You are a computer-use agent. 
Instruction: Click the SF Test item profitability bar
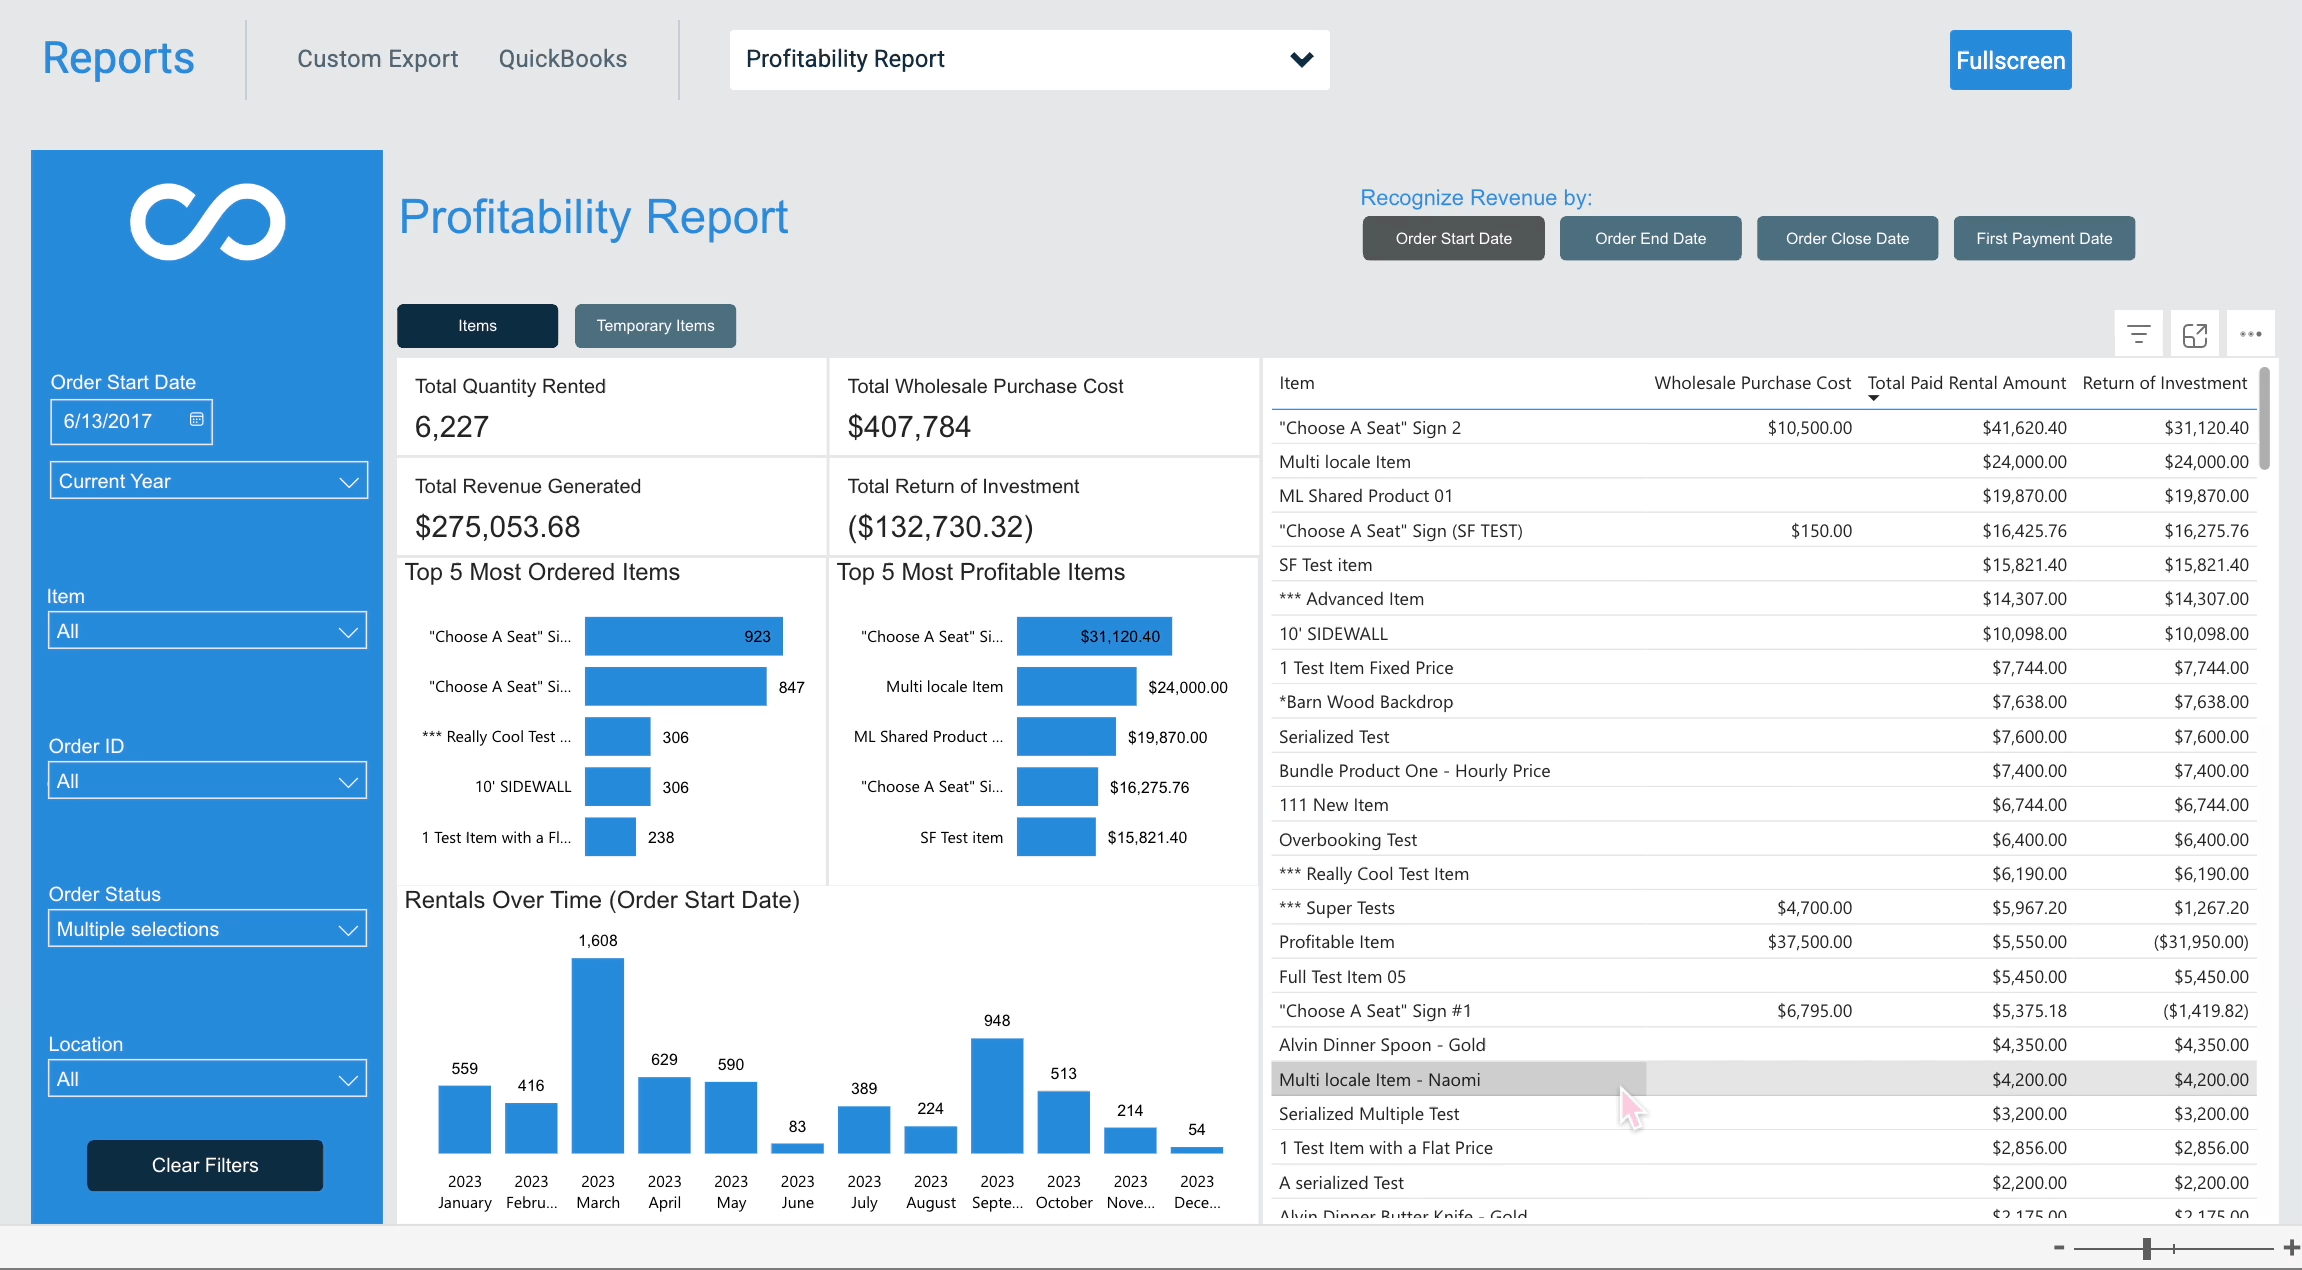[x=1056, y=837]
